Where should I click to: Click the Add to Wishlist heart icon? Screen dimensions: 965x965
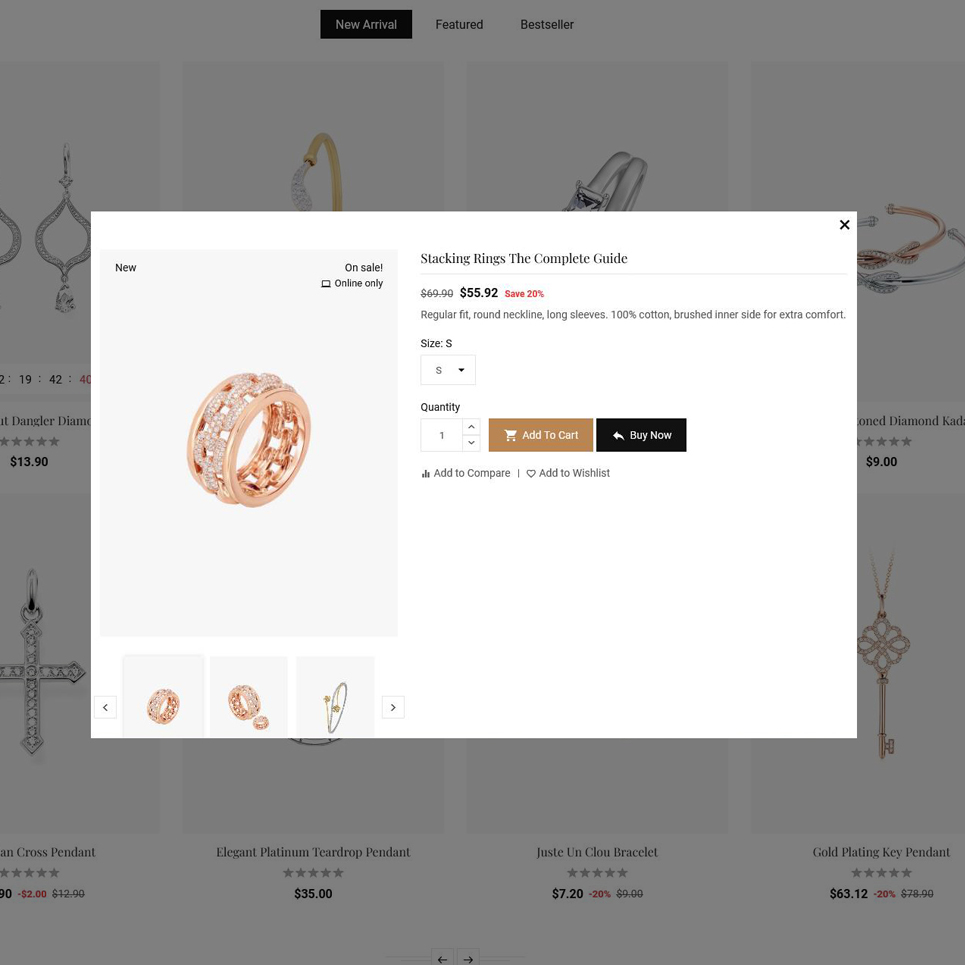[531, 473]
